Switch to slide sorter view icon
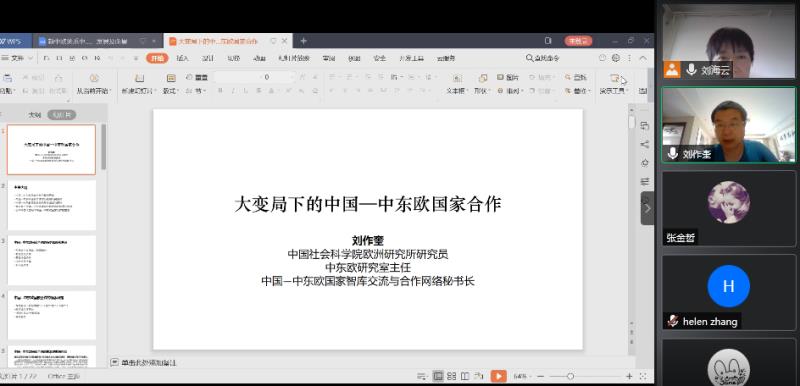The image size is (800, 386). click(451, 376)
